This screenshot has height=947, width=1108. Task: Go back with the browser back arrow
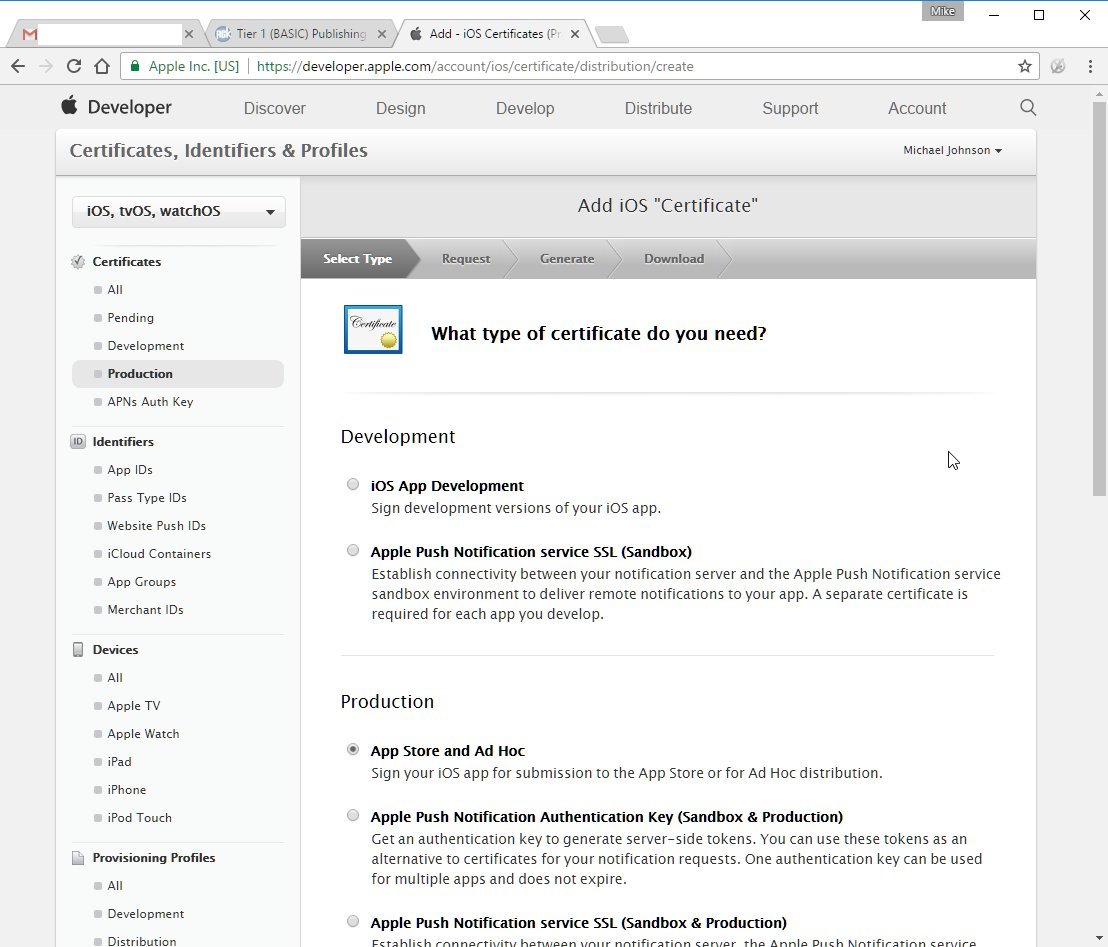pos(18,66)
